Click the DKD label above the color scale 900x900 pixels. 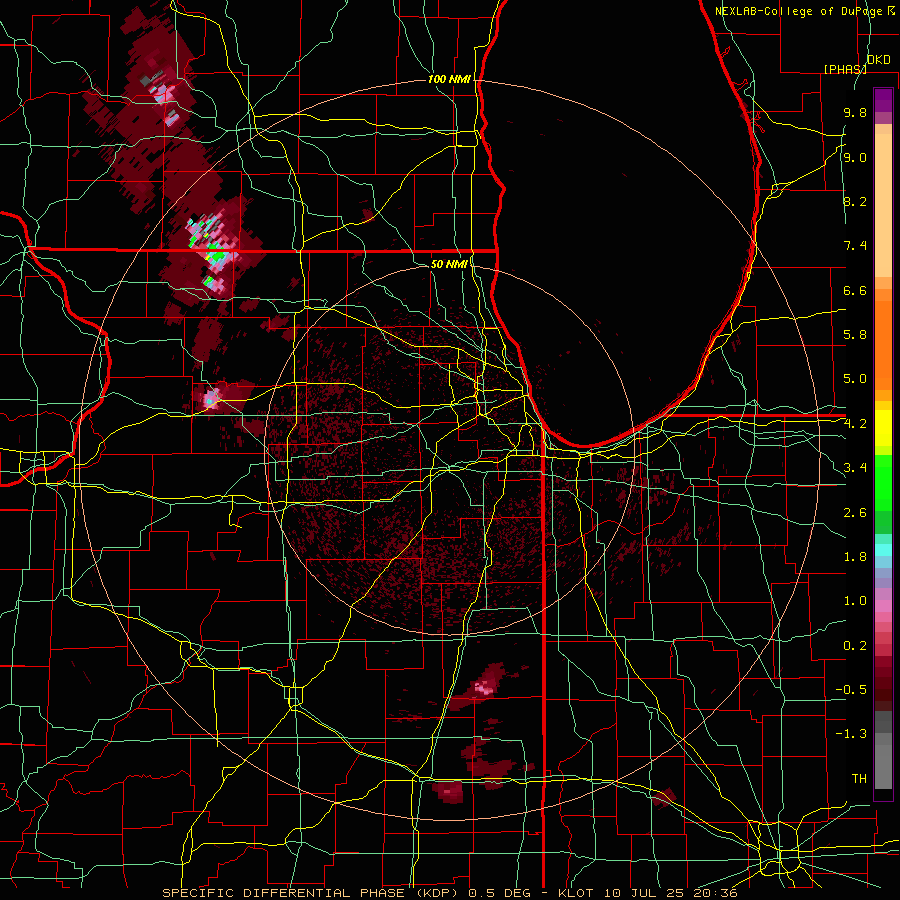tap(879, 60)
